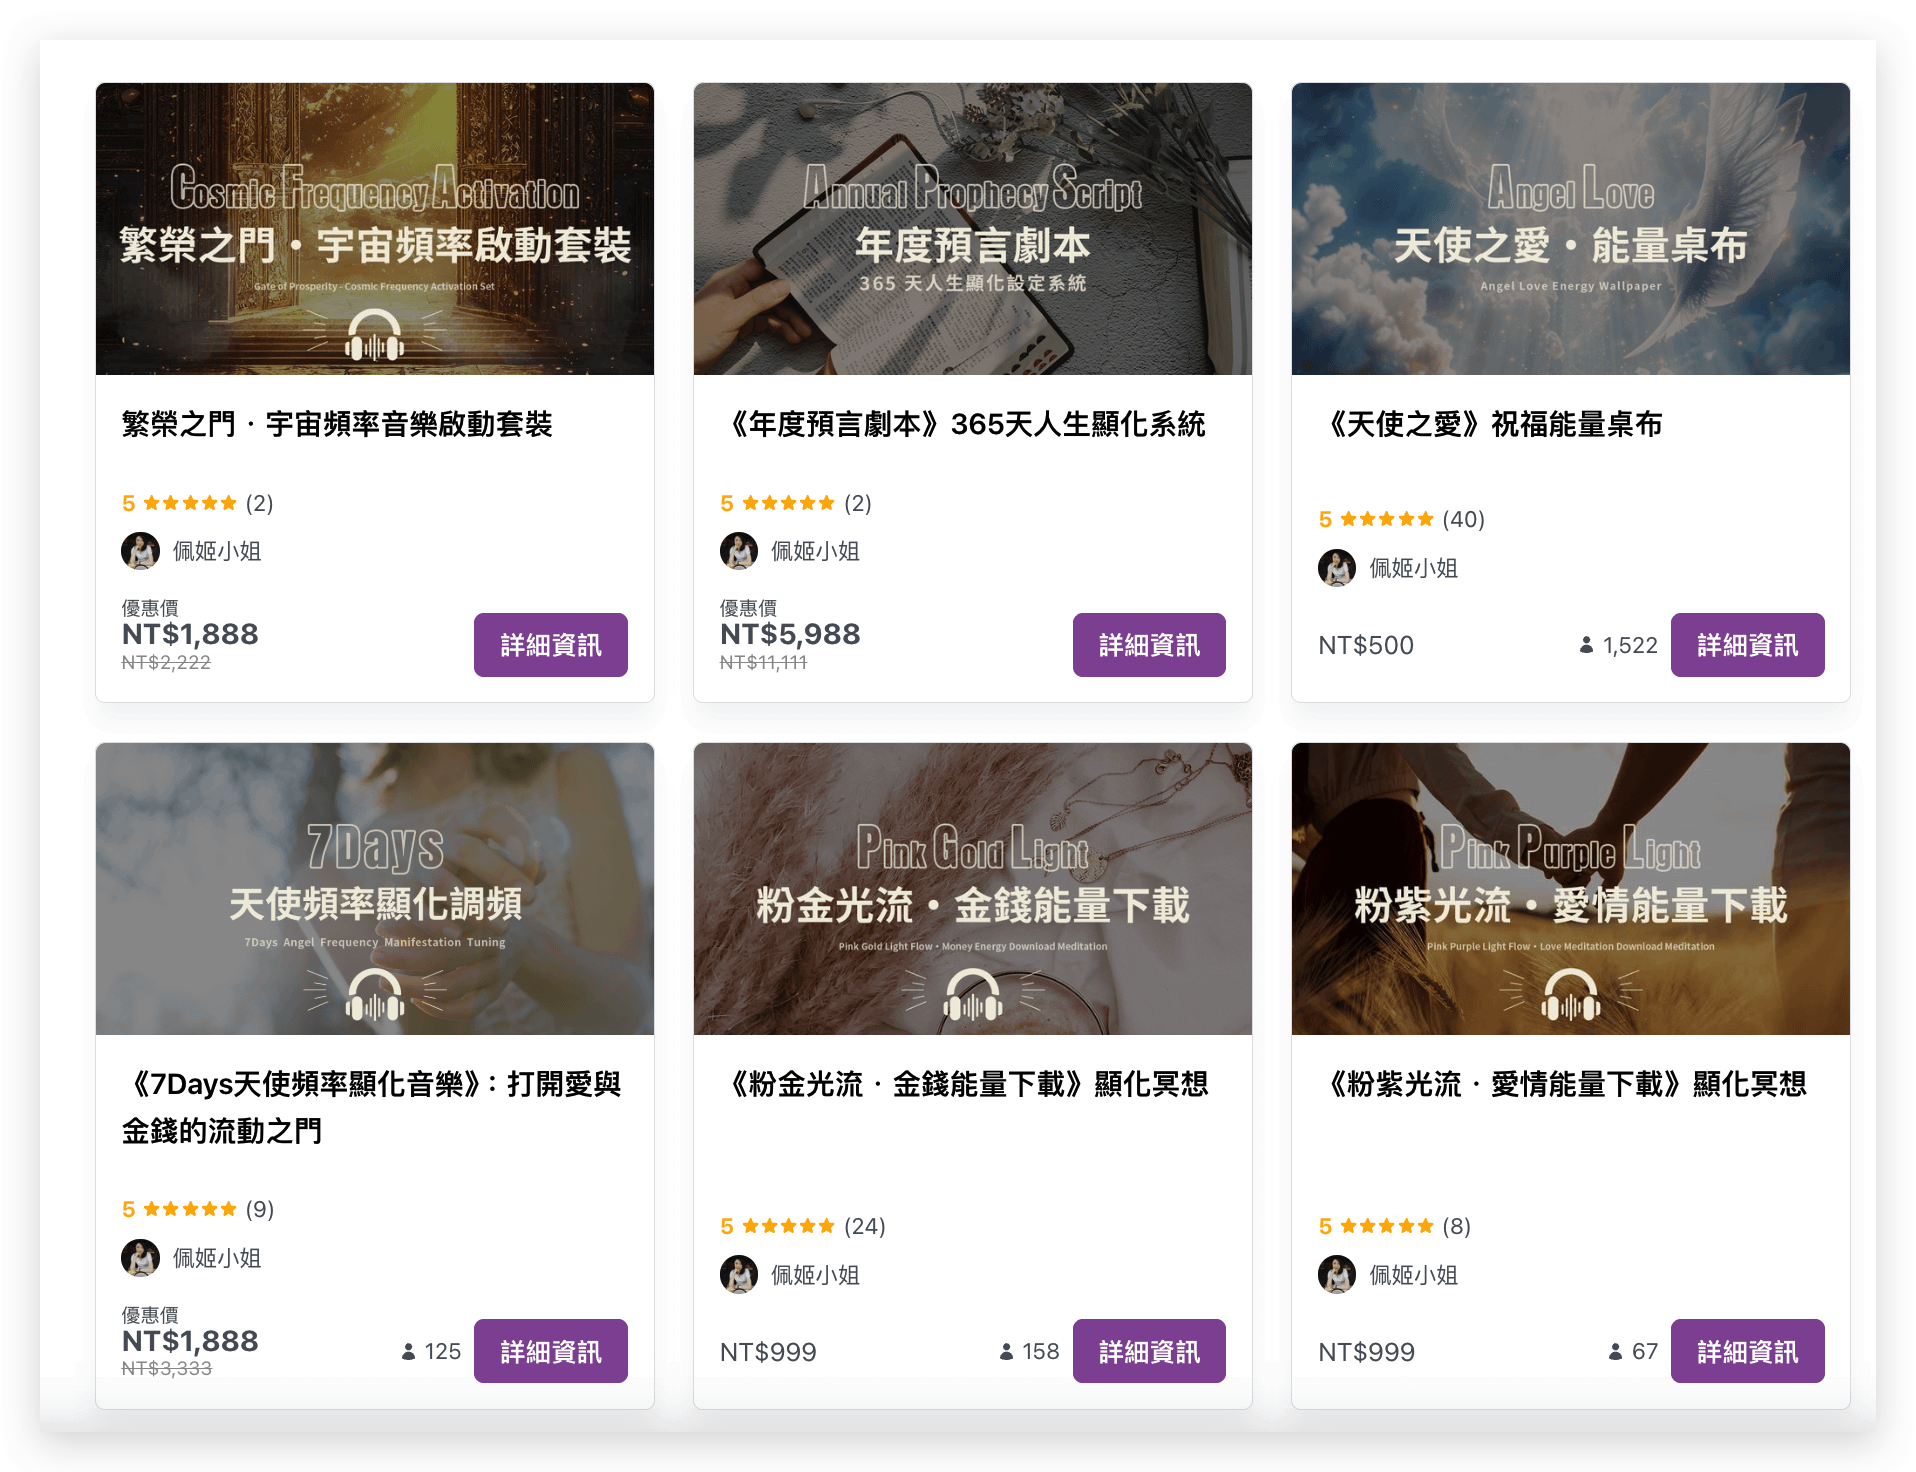This screenshot has height=1472, width=1916.
Task: Open 詳細資訊 for 粉金光流 meditation
Action: pos(1148,1351)
